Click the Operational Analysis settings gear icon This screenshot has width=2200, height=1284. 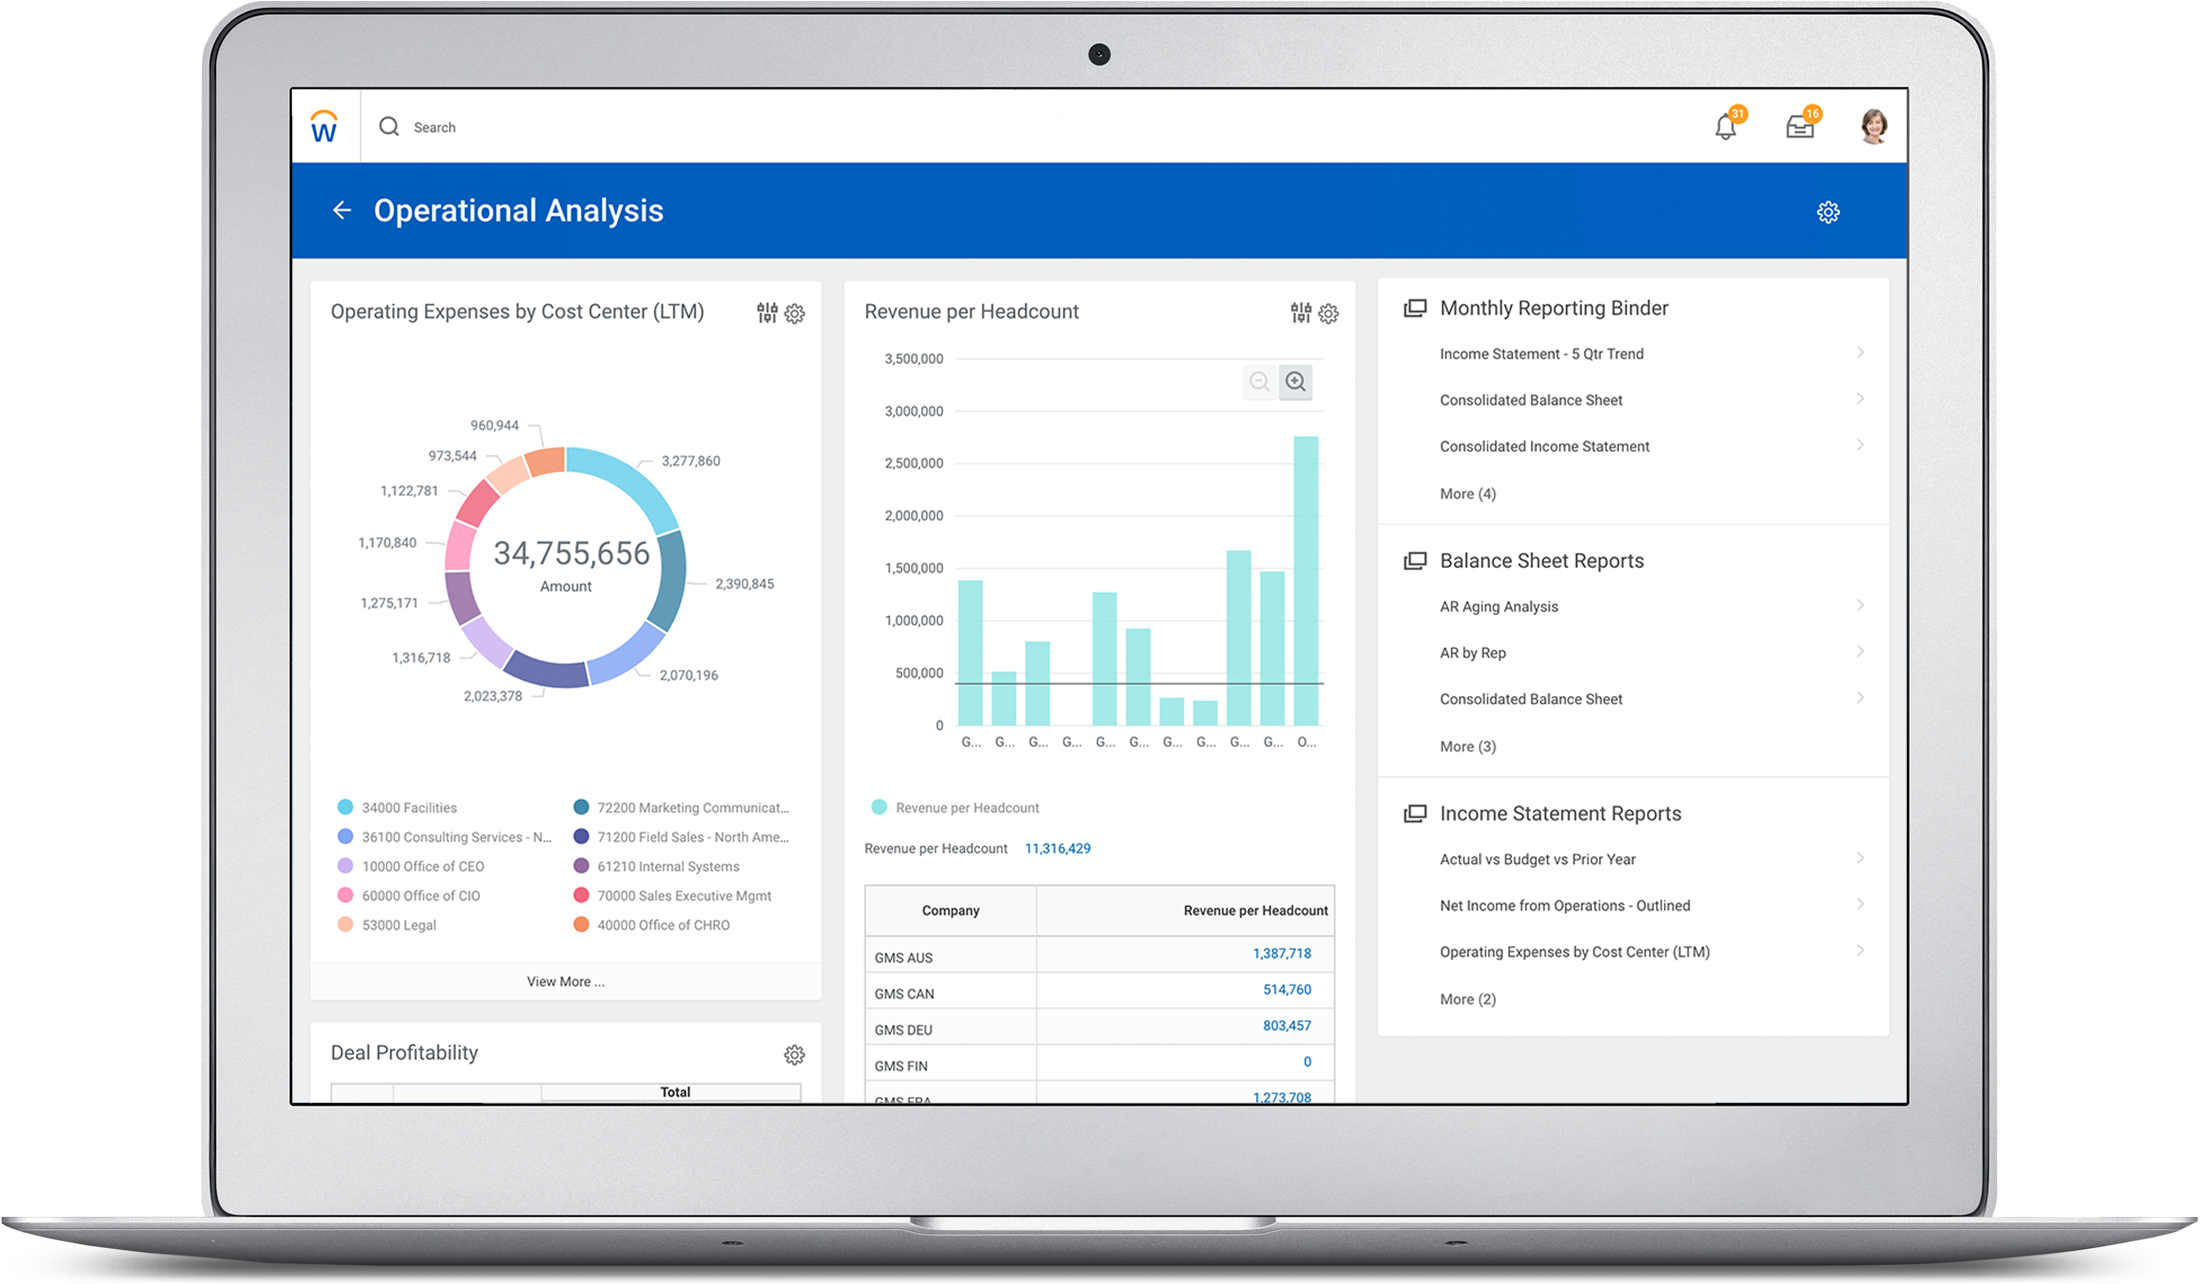[x=1829, y=212]
